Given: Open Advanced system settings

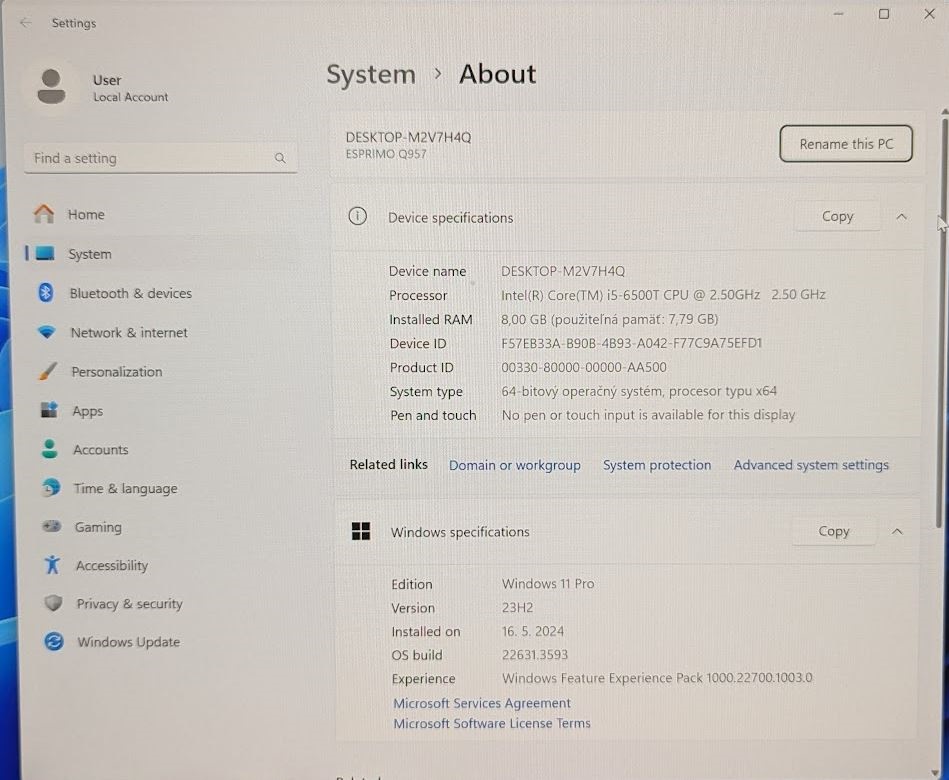Looking at the screenshot, I should [x=811, y=465].
